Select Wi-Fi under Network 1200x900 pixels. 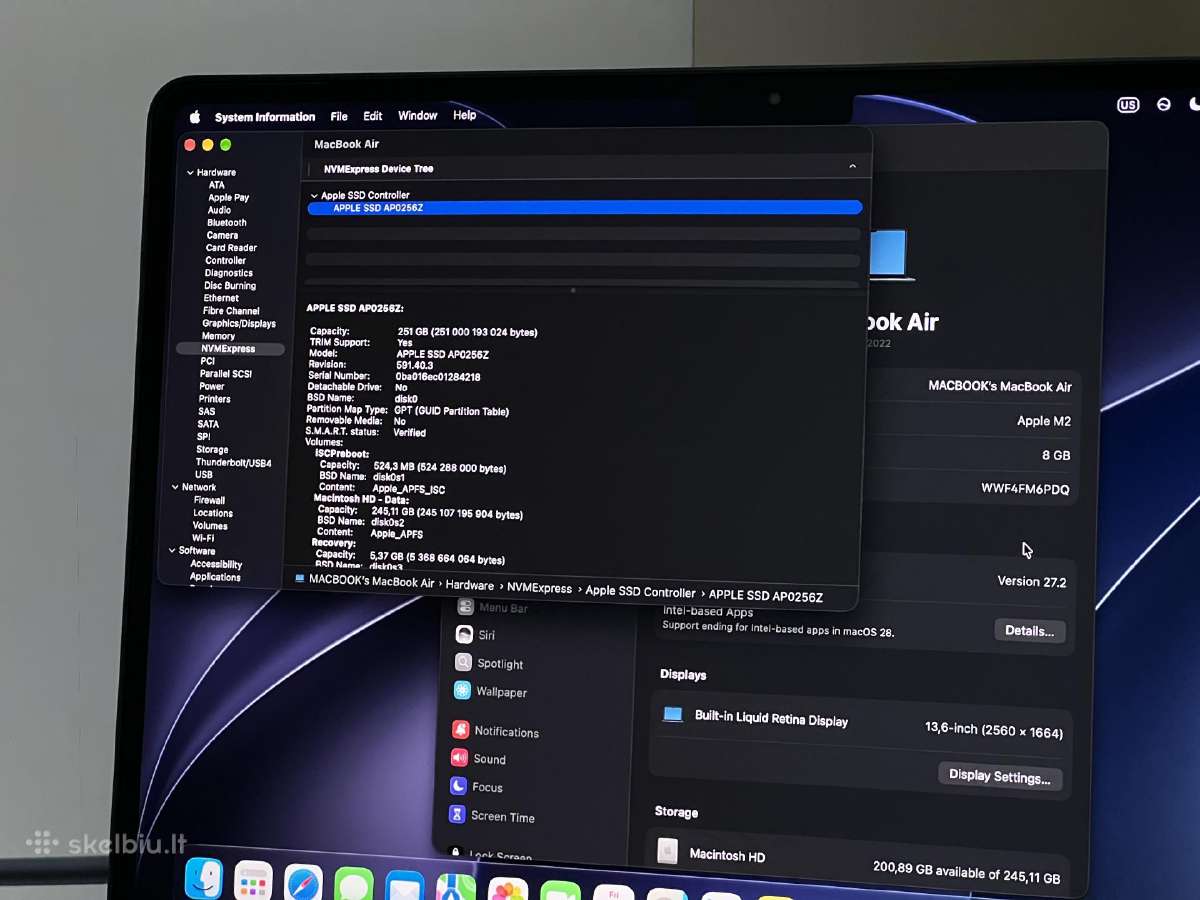click(x=203, y=538)
